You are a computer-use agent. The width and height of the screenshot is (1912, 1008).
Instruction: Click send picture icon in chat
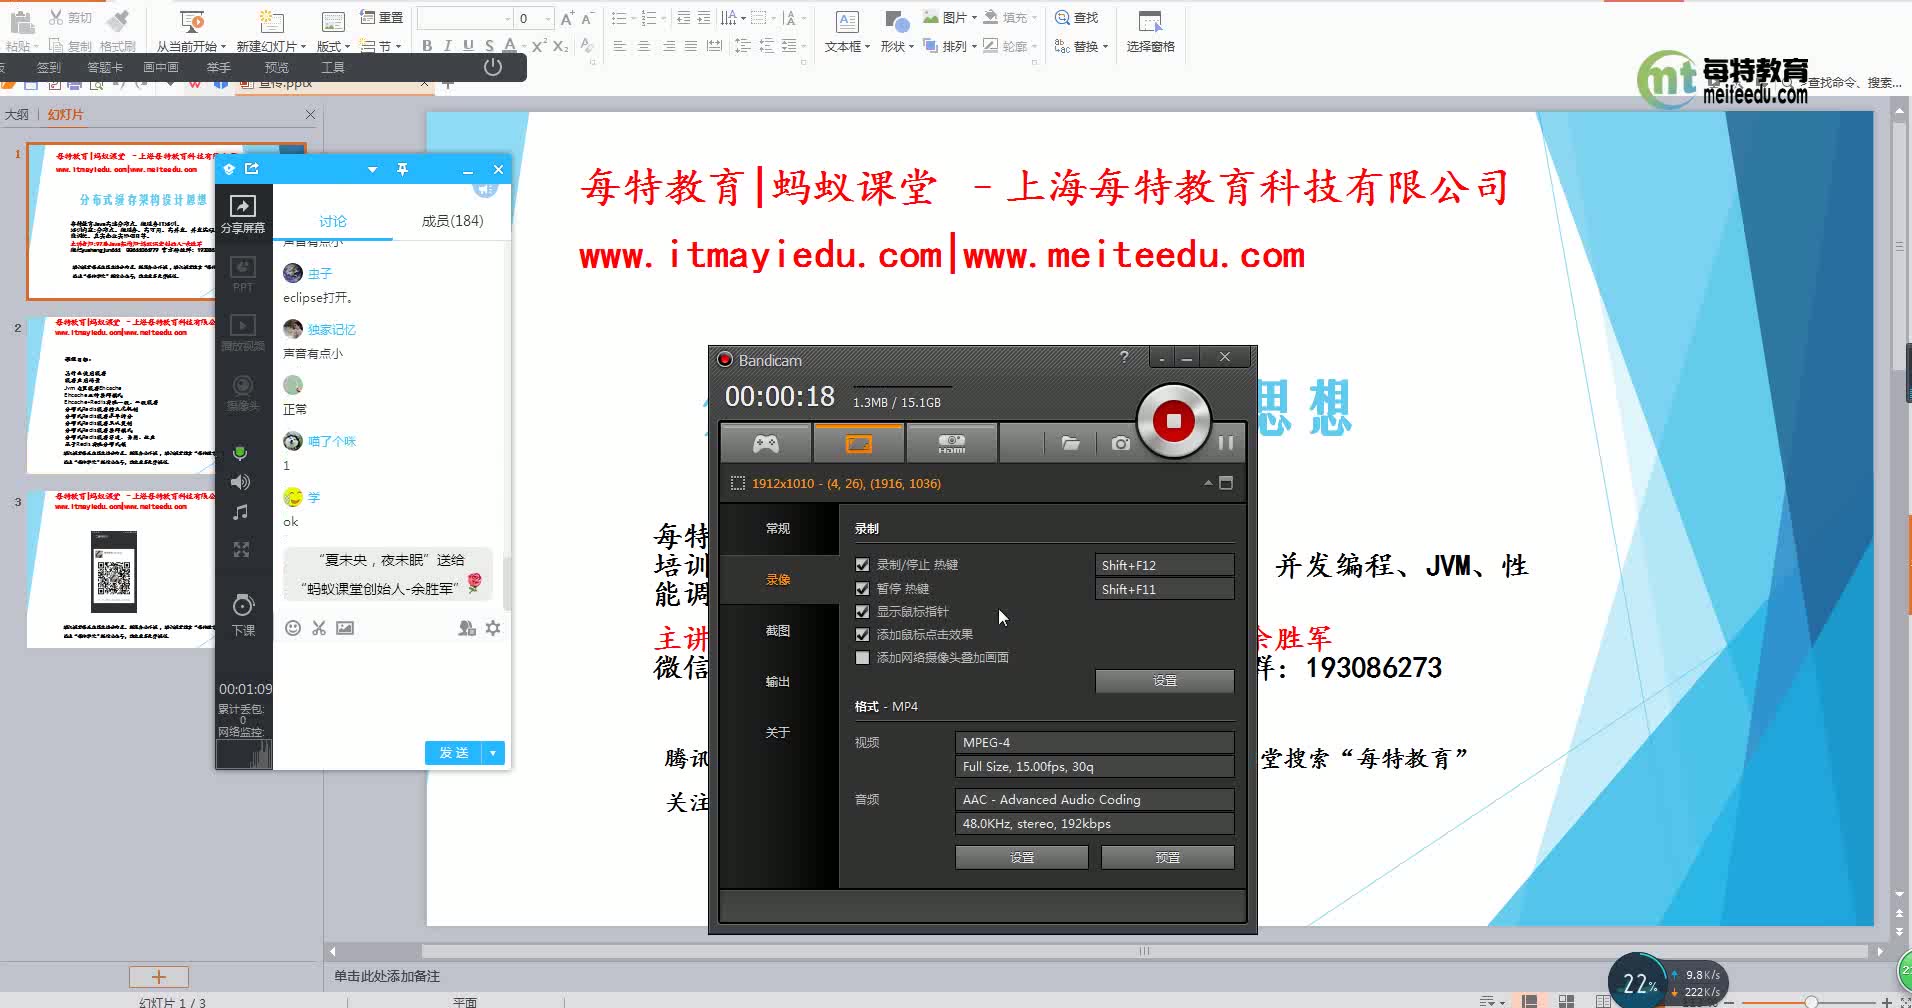pyautogui.click(x=345, y=628)
